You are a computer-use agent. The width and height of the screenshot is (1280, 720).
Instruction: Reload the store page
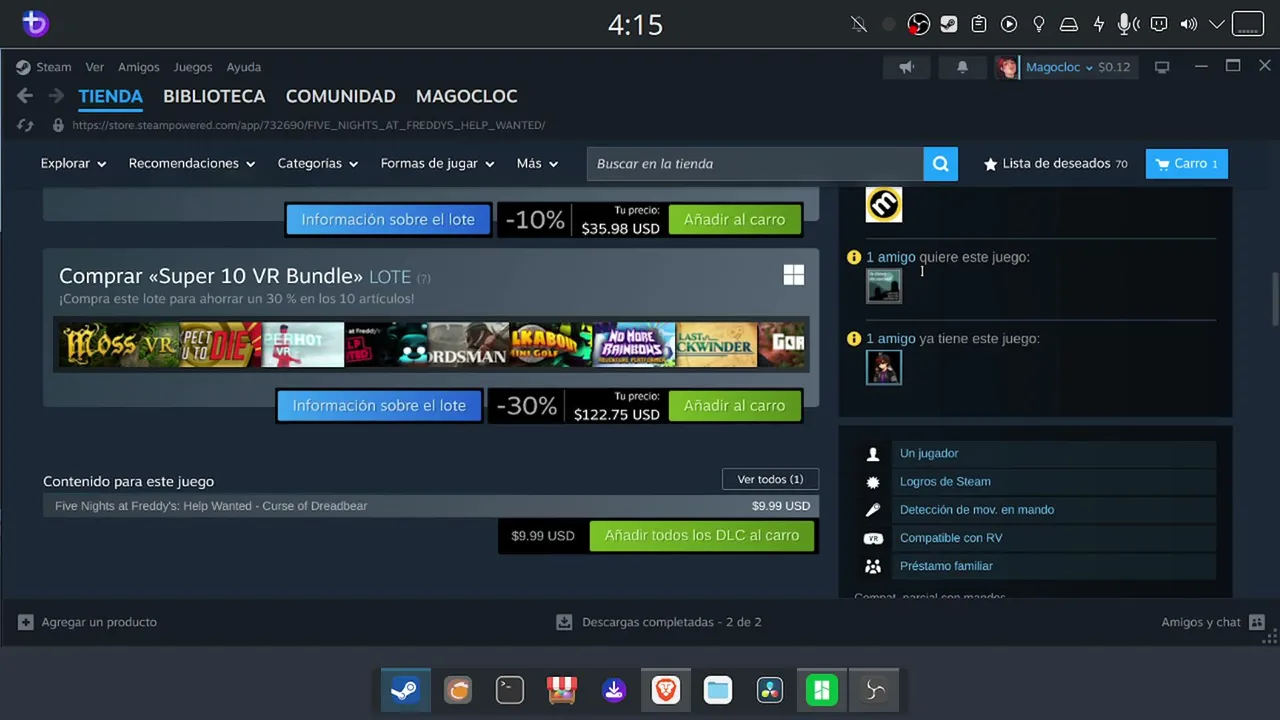click(25, 125)
